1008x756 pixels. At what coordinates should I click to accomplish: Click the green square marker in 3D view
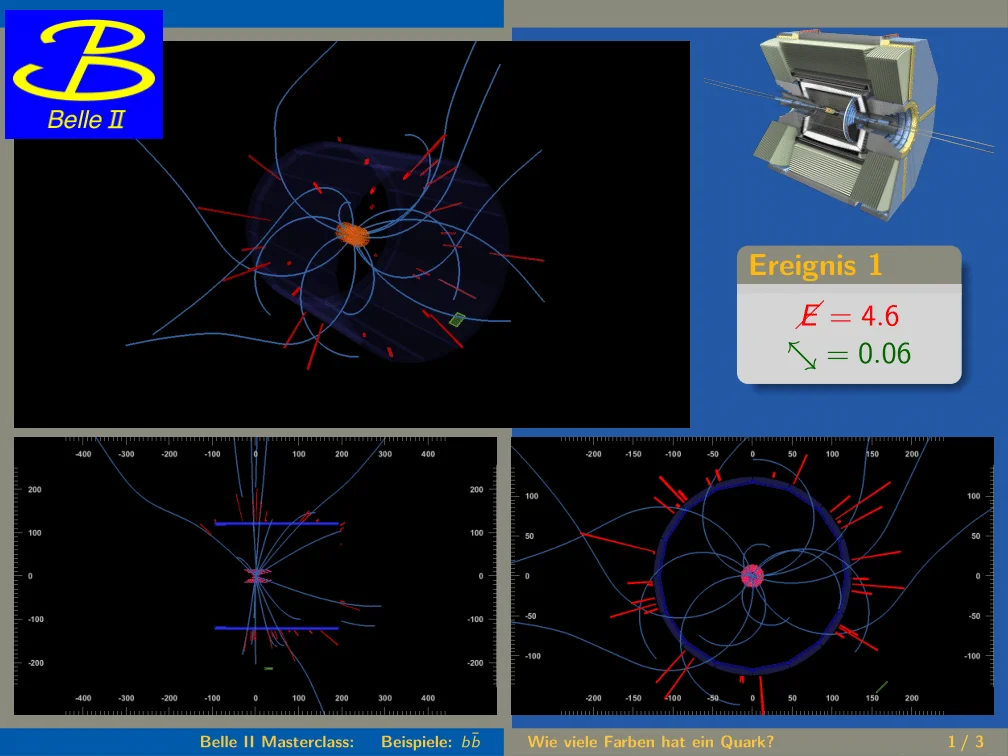[457, 319]
